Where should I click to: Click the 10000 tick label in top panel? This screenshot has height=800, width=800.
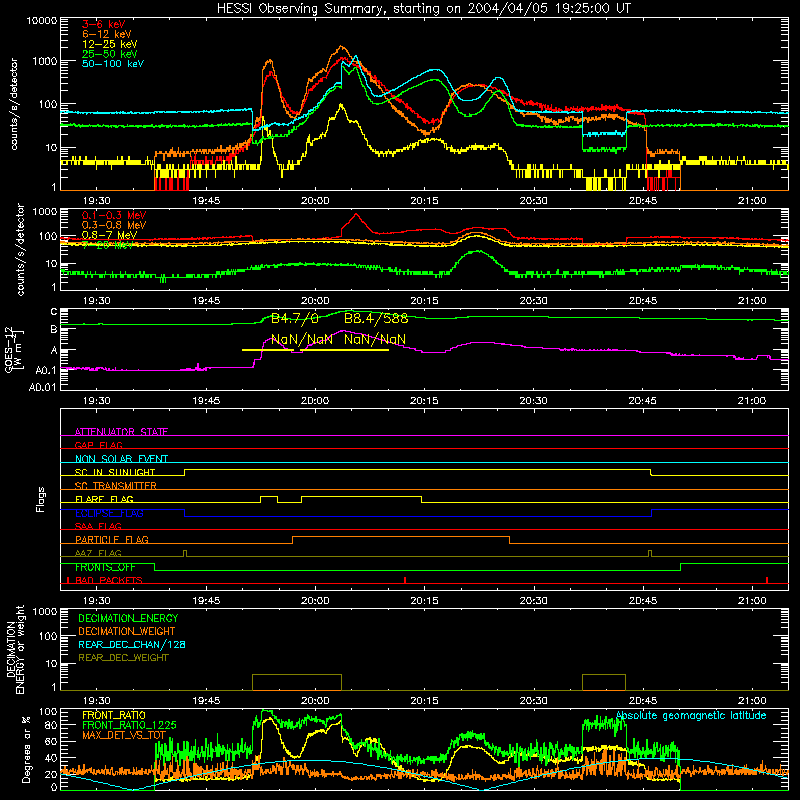click(42, 21)
